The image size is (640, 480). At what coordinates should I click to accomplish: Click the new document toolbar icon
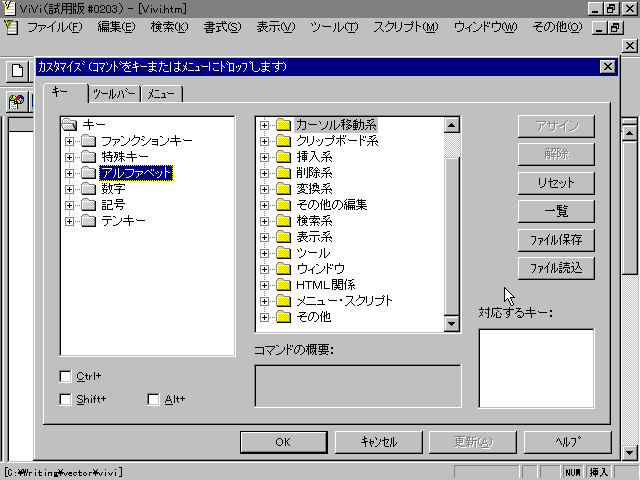click(18, 71)
